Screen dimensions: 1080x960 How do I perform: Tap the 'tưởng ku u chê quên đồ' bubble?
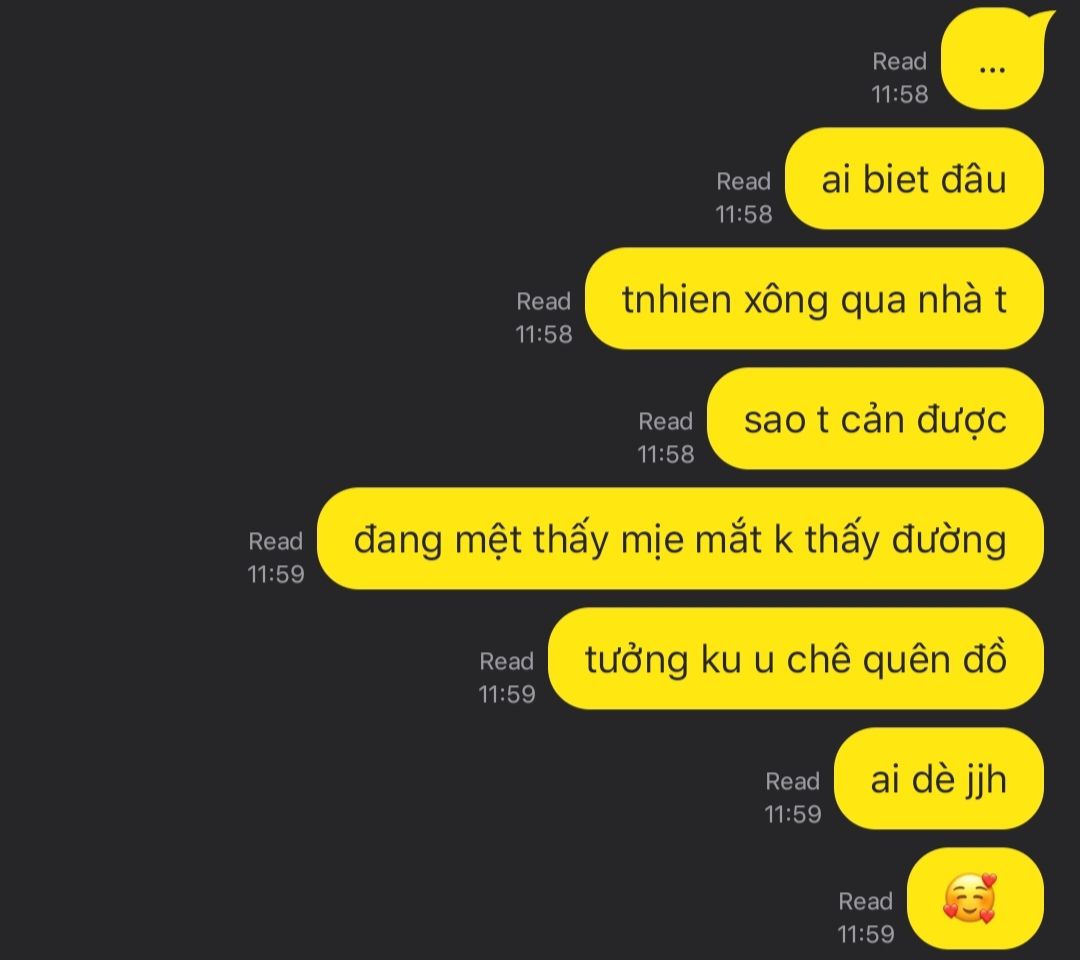coord(796,658)
